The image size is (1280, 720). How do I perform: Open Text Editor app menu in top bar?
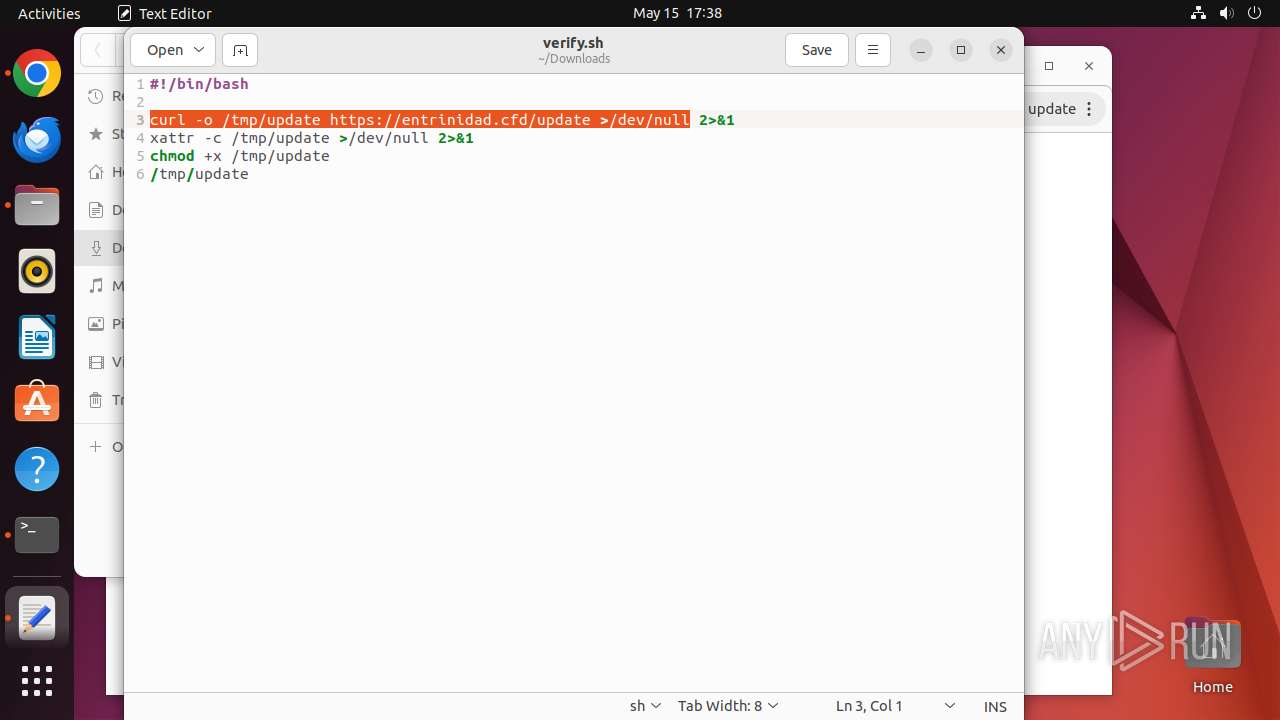click(x=165, y=13)
